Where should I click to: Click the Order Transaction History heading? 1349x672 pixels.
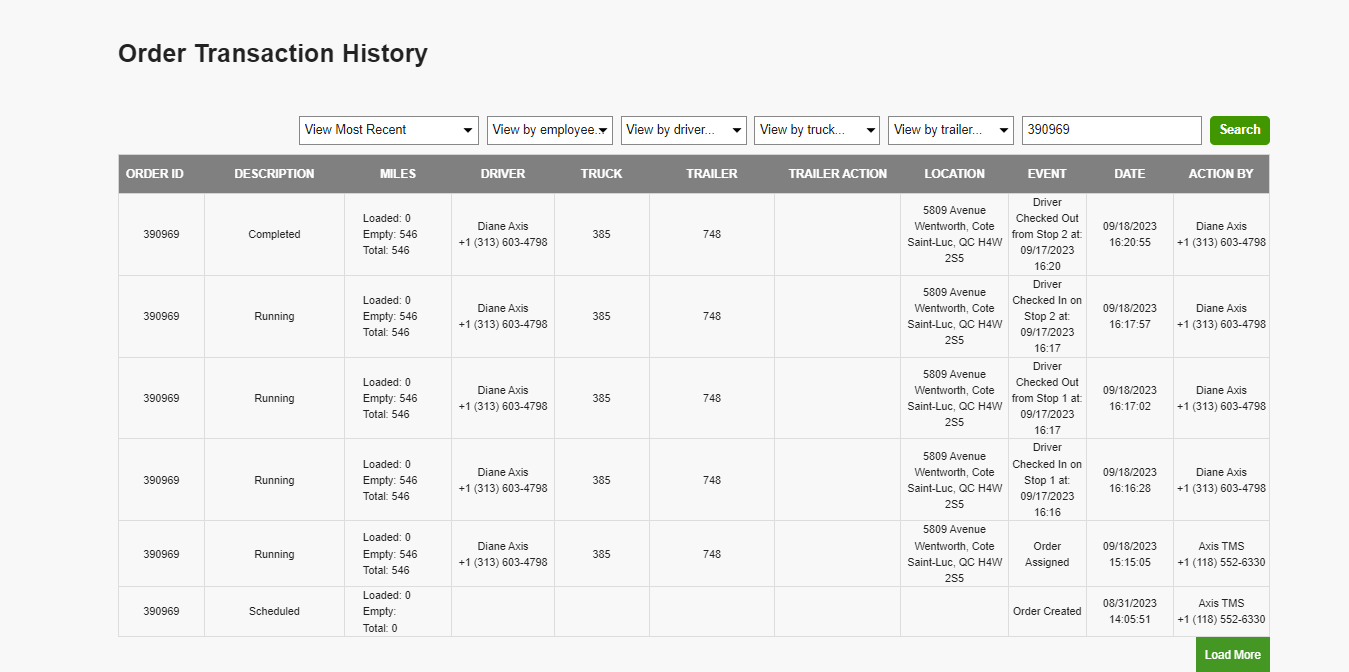click(x=273, y=53)
